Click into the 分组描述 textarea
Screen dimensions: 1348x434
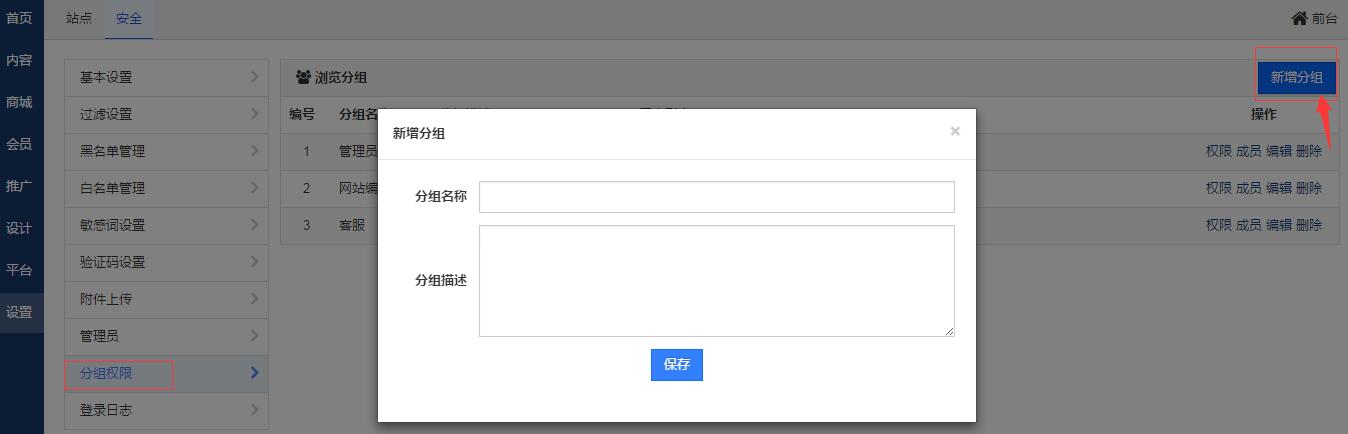[x=716, y=281]
